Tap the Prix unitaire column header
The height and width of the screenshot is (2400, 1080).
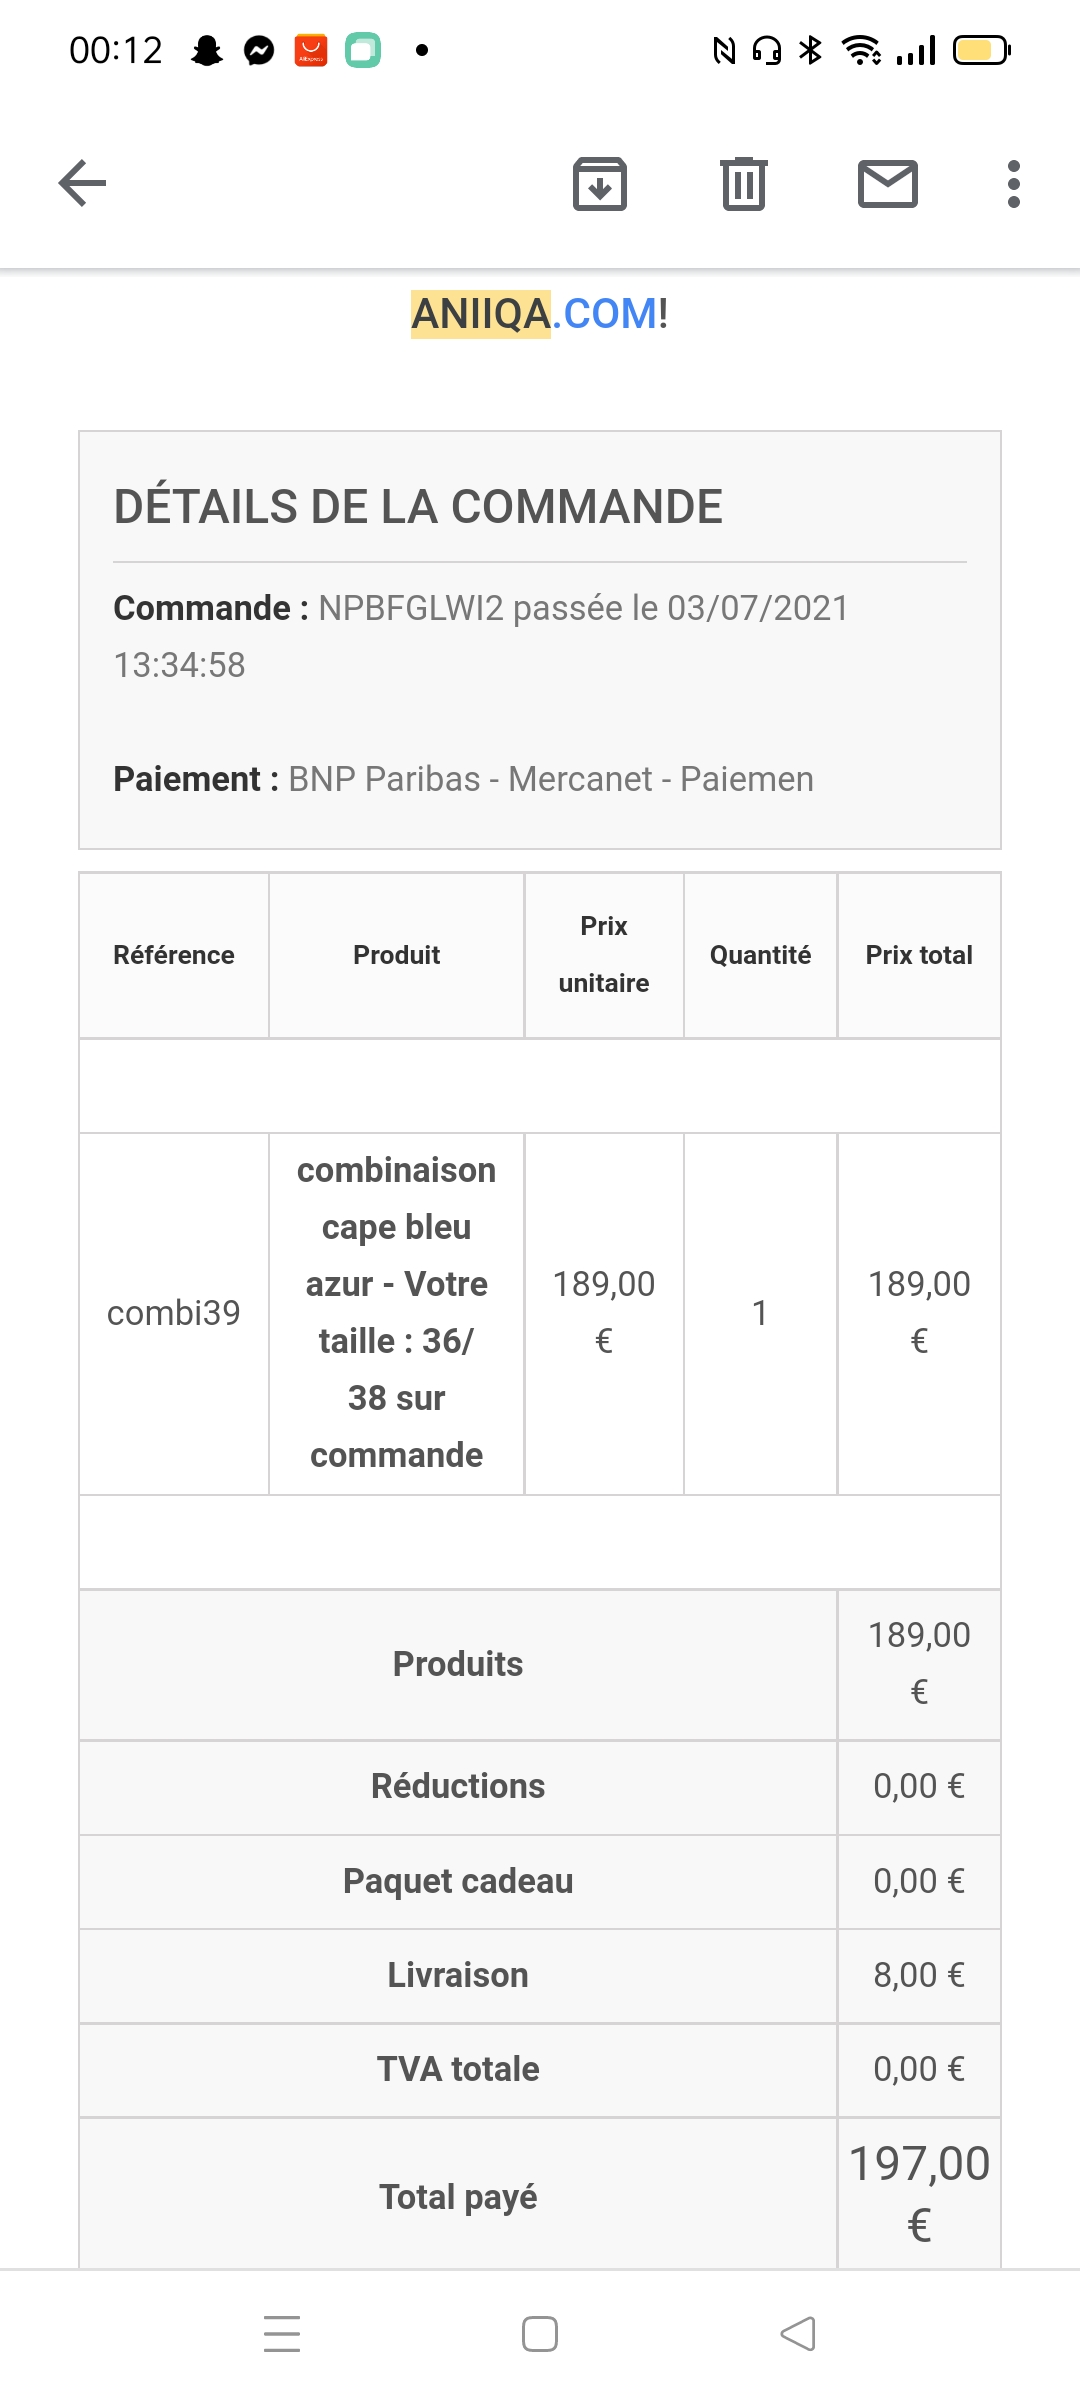pyautogui.click(x=604, y=955)
